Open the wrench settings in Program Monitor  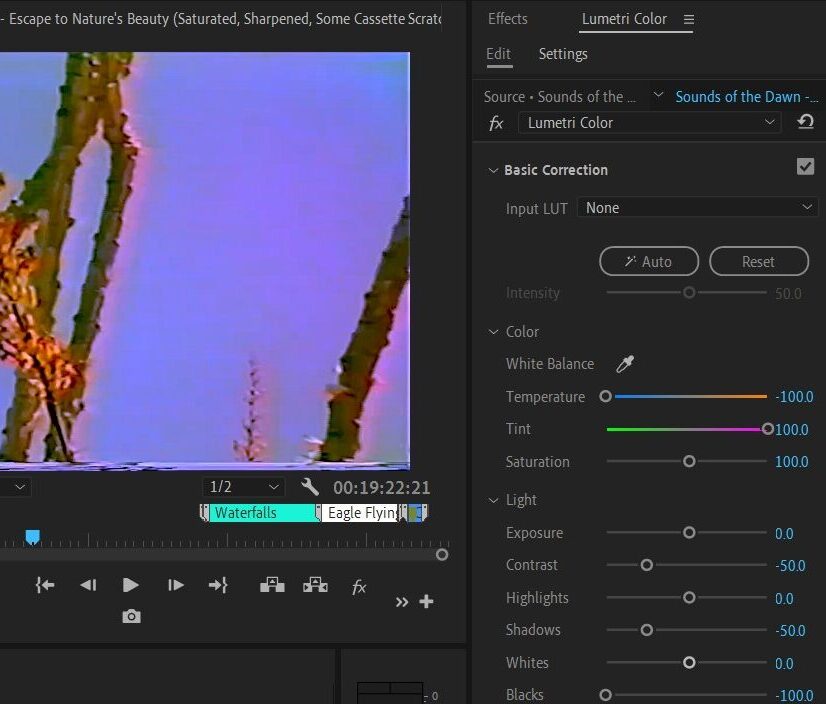310,487
